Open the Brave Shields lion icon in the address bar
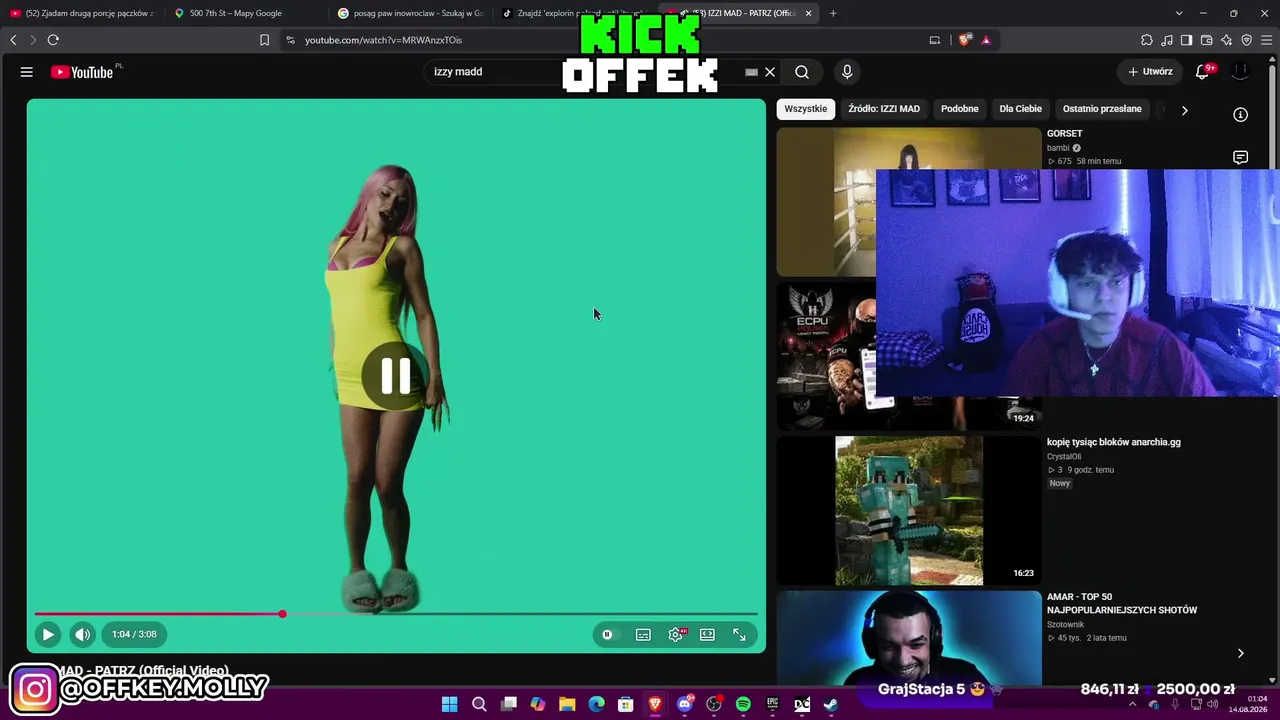Viewport: 1280px width, 720px height. pyautogui.click(x=965, y=40)
